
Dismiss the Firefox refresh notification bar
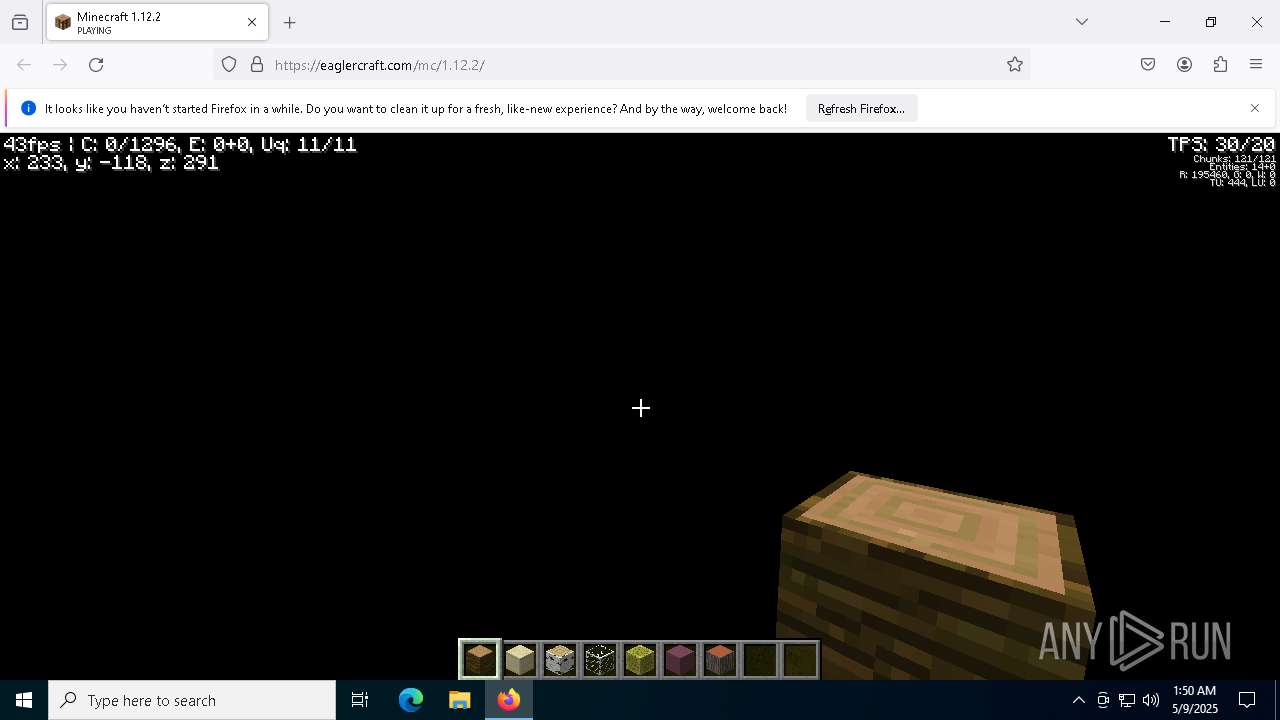click(1255, 108)
